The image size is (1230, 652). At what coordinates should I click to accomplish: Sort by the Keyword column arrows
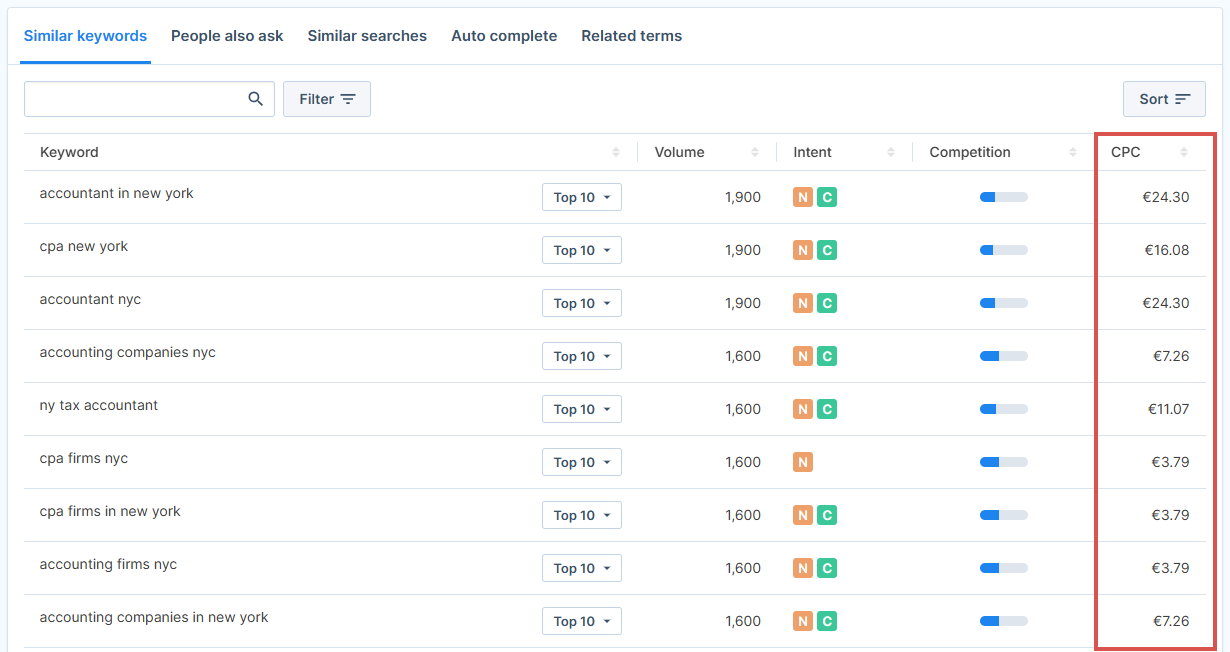[616, 152]
